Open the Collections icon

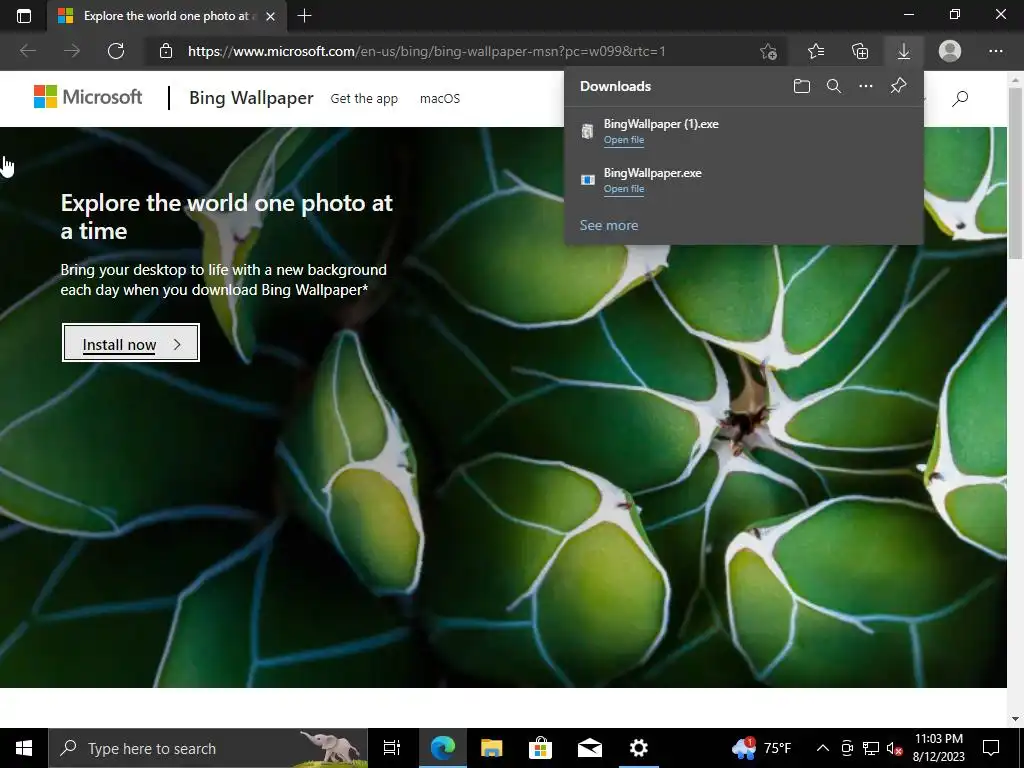(860, 51)
